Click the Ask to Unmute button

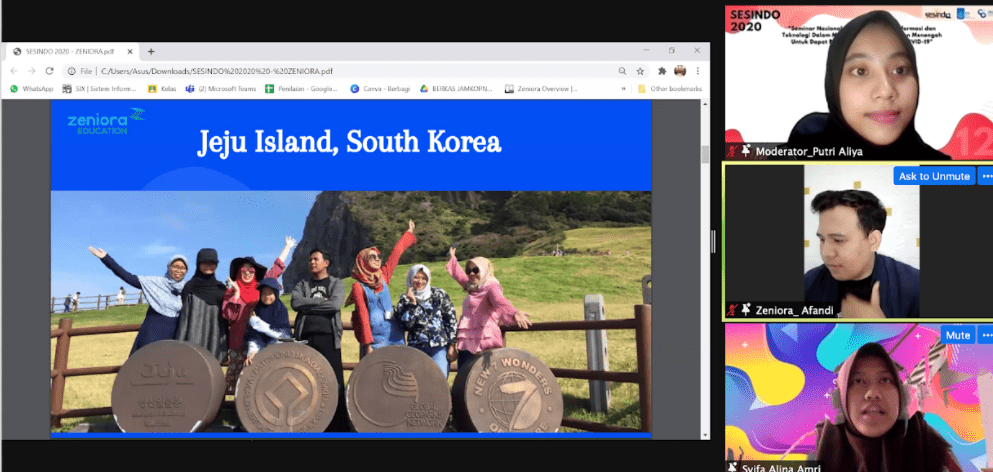tap(934, 176)
